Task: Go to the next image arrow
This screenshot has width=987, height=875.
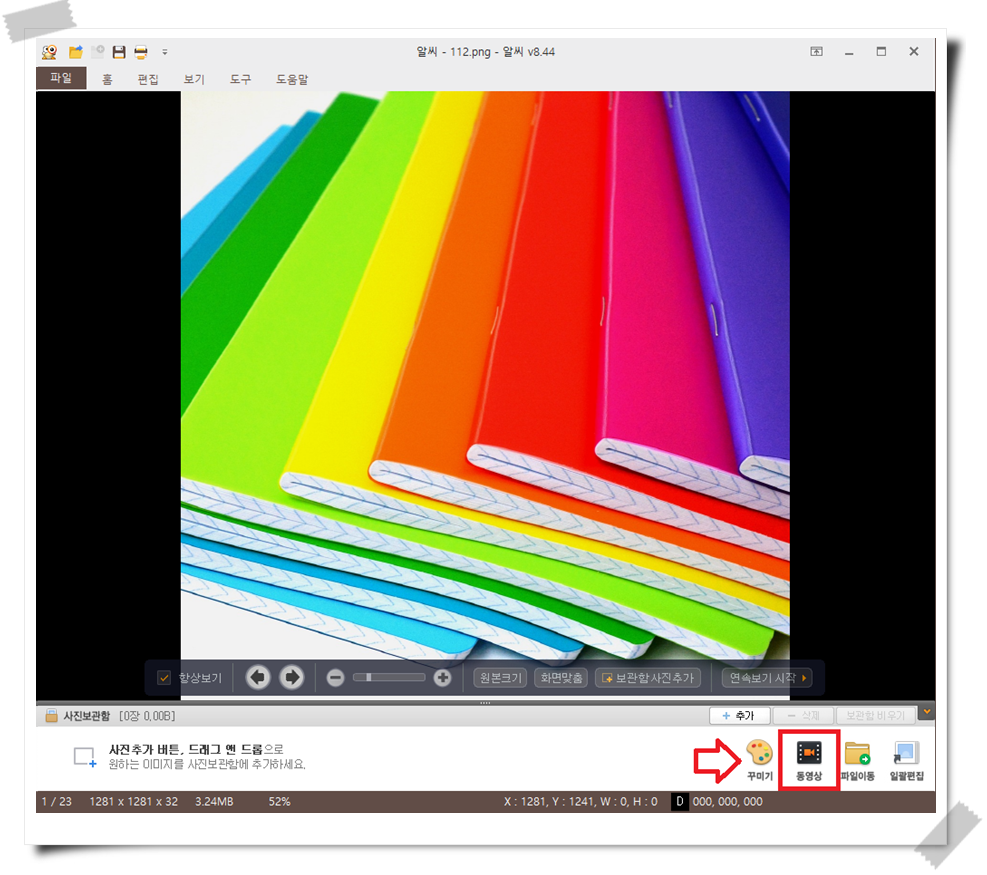Action: (x=291, y=677)
